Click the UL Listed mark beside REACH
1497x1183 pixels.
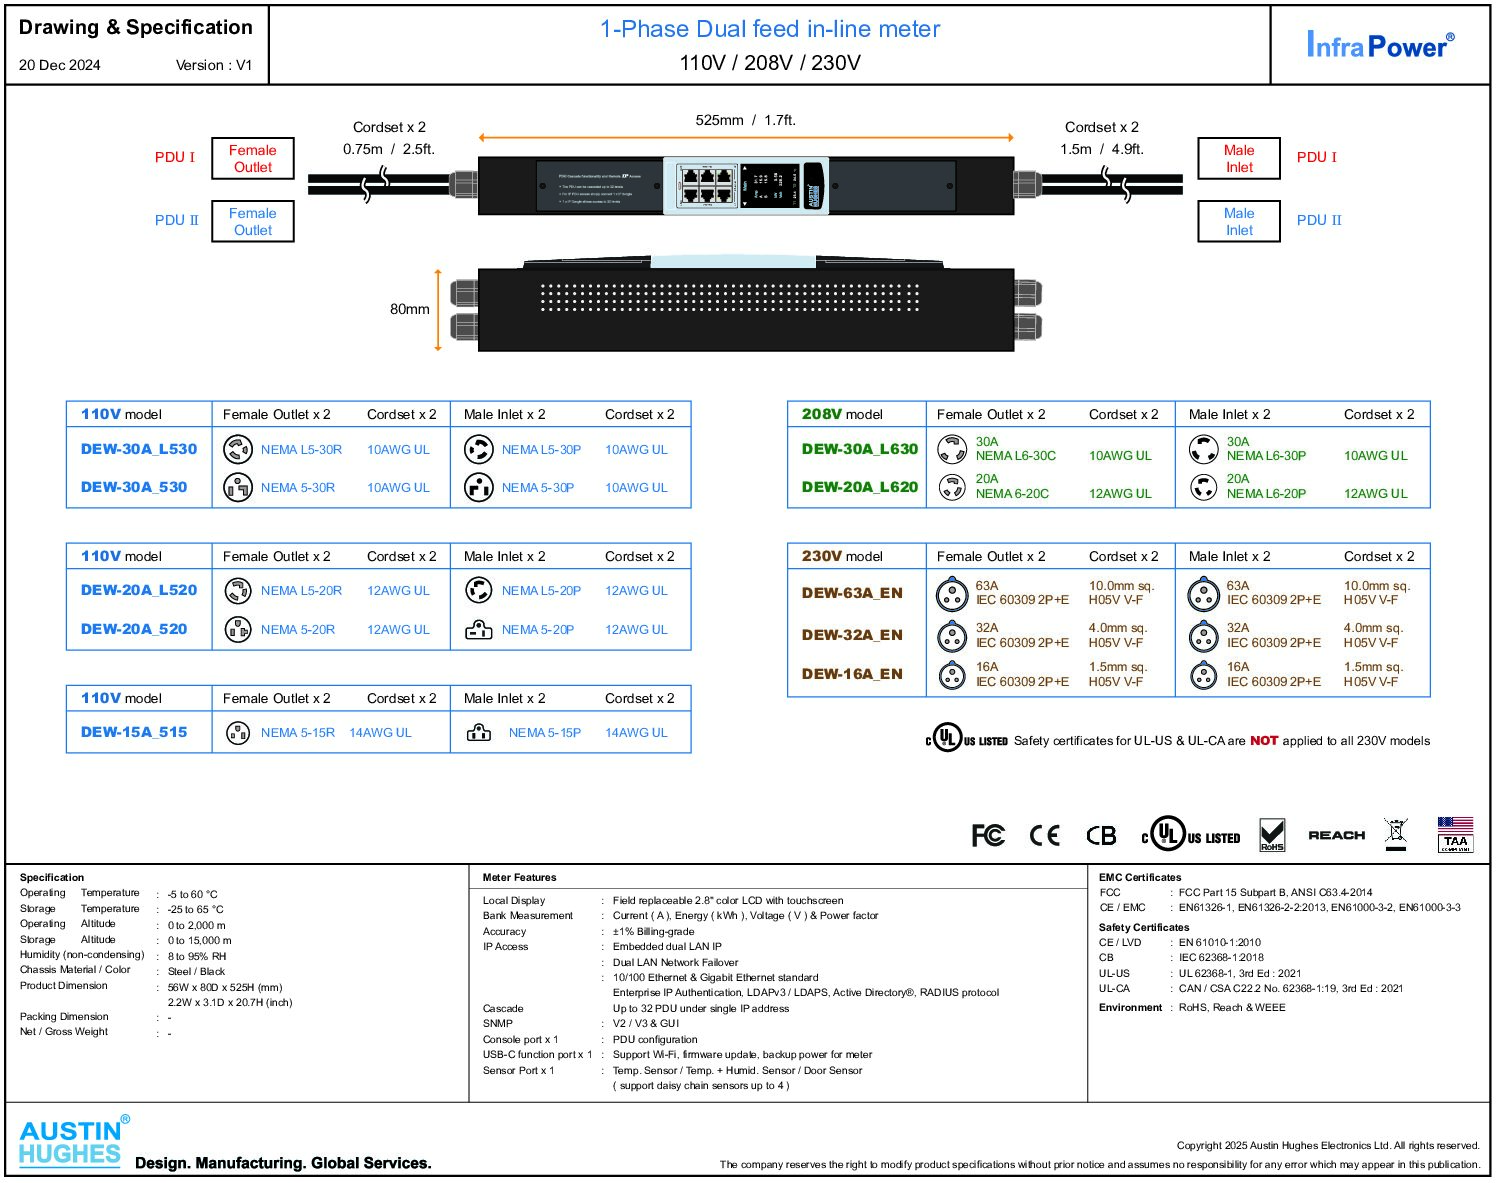1191,834
